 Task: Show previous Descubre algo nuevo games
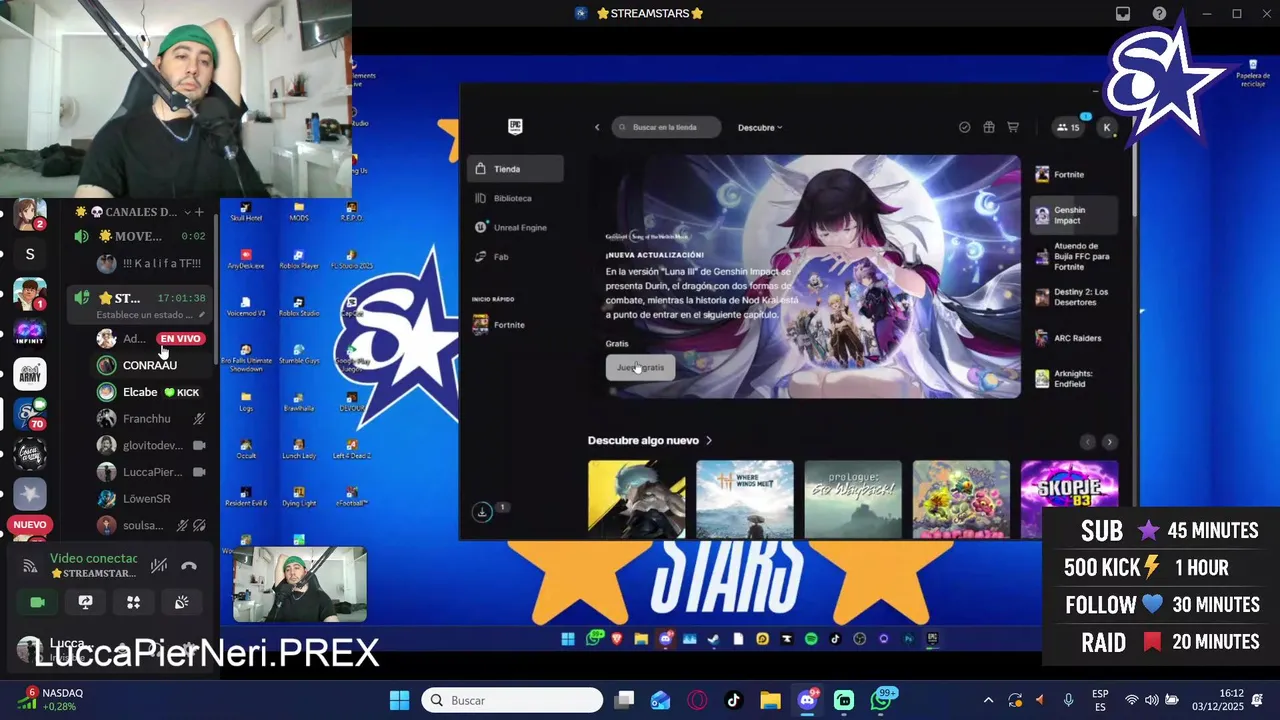coord(1087,442)
